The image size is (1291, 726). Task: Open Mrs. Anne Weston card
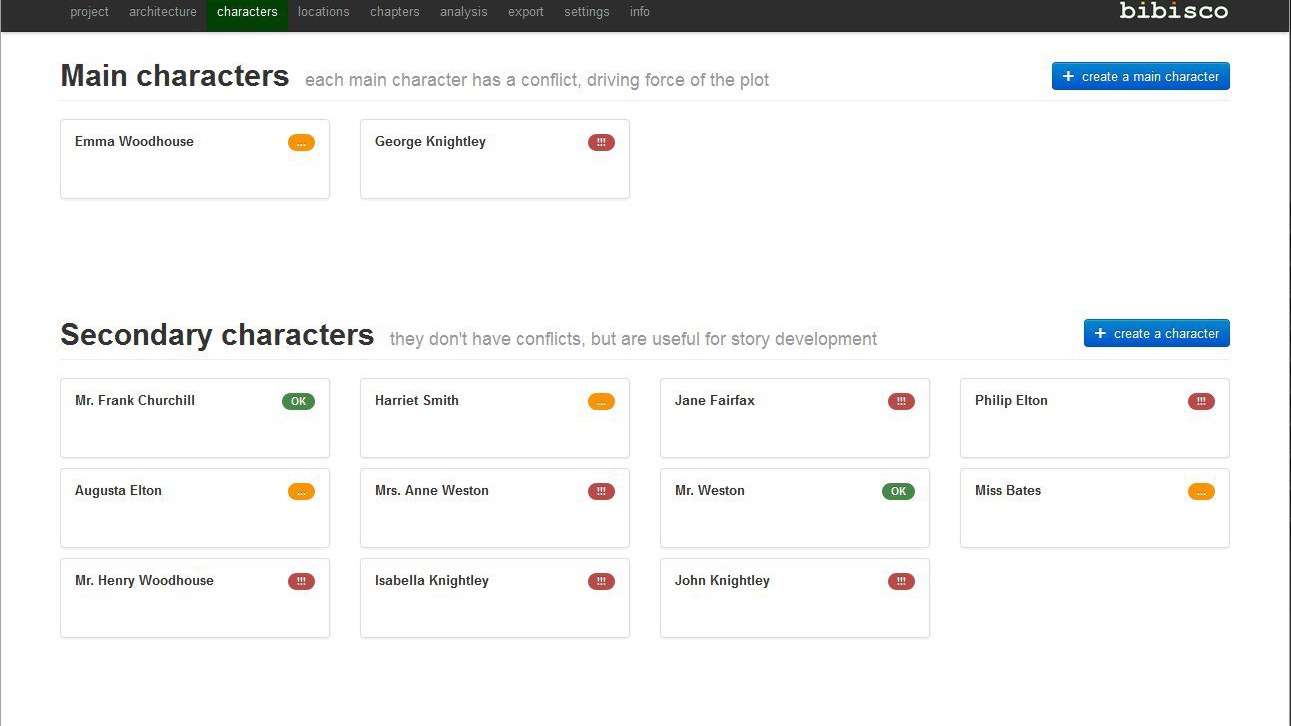click(x=495, y=508)
